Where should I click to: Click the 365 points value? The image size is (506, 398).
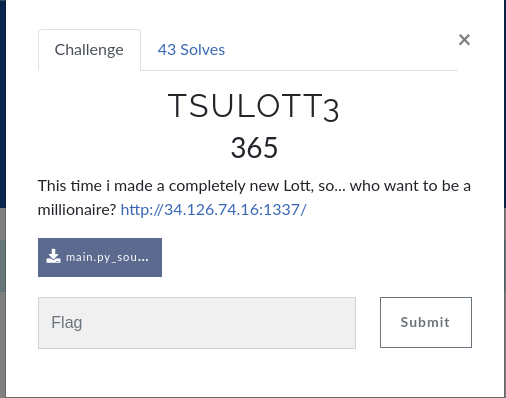pos(254,148)
